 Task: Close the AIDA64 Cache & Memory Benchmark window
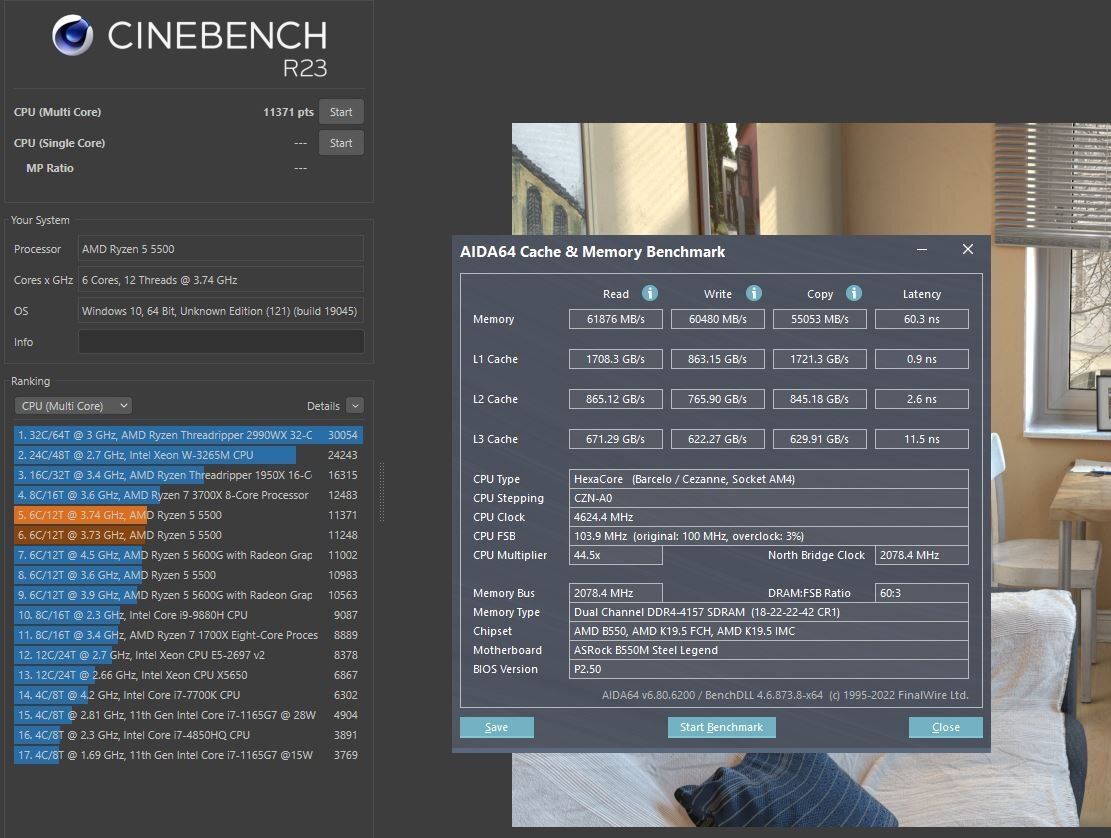[x=968, y=249]
